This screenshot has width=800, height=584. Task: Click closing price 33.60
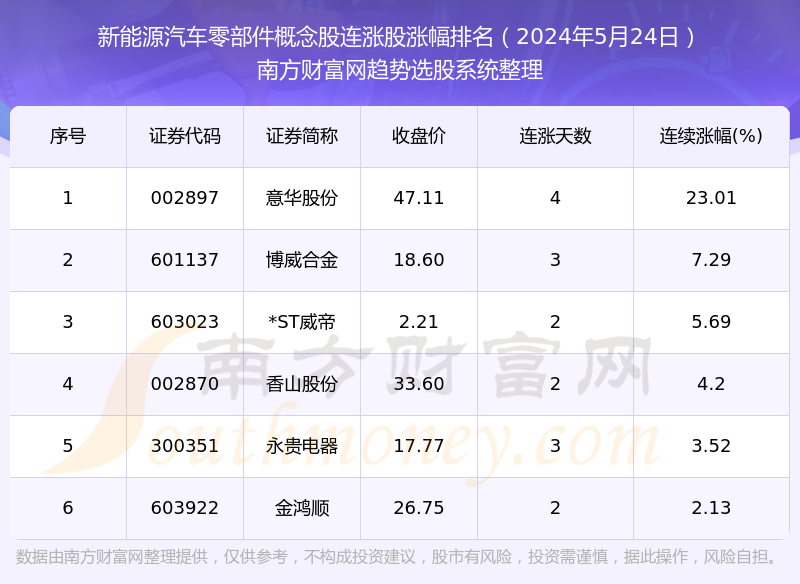click(x=419, y=384)
